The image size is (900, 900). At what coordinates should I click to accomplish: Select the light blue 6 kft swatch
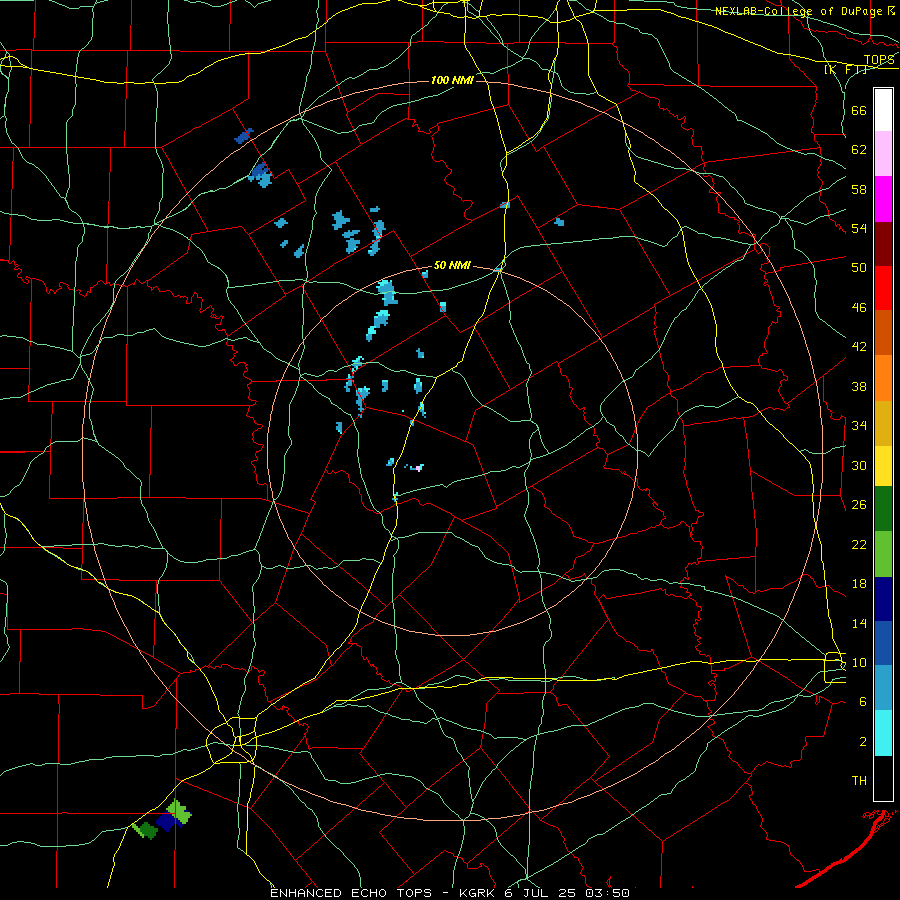[x=883, y=688]
